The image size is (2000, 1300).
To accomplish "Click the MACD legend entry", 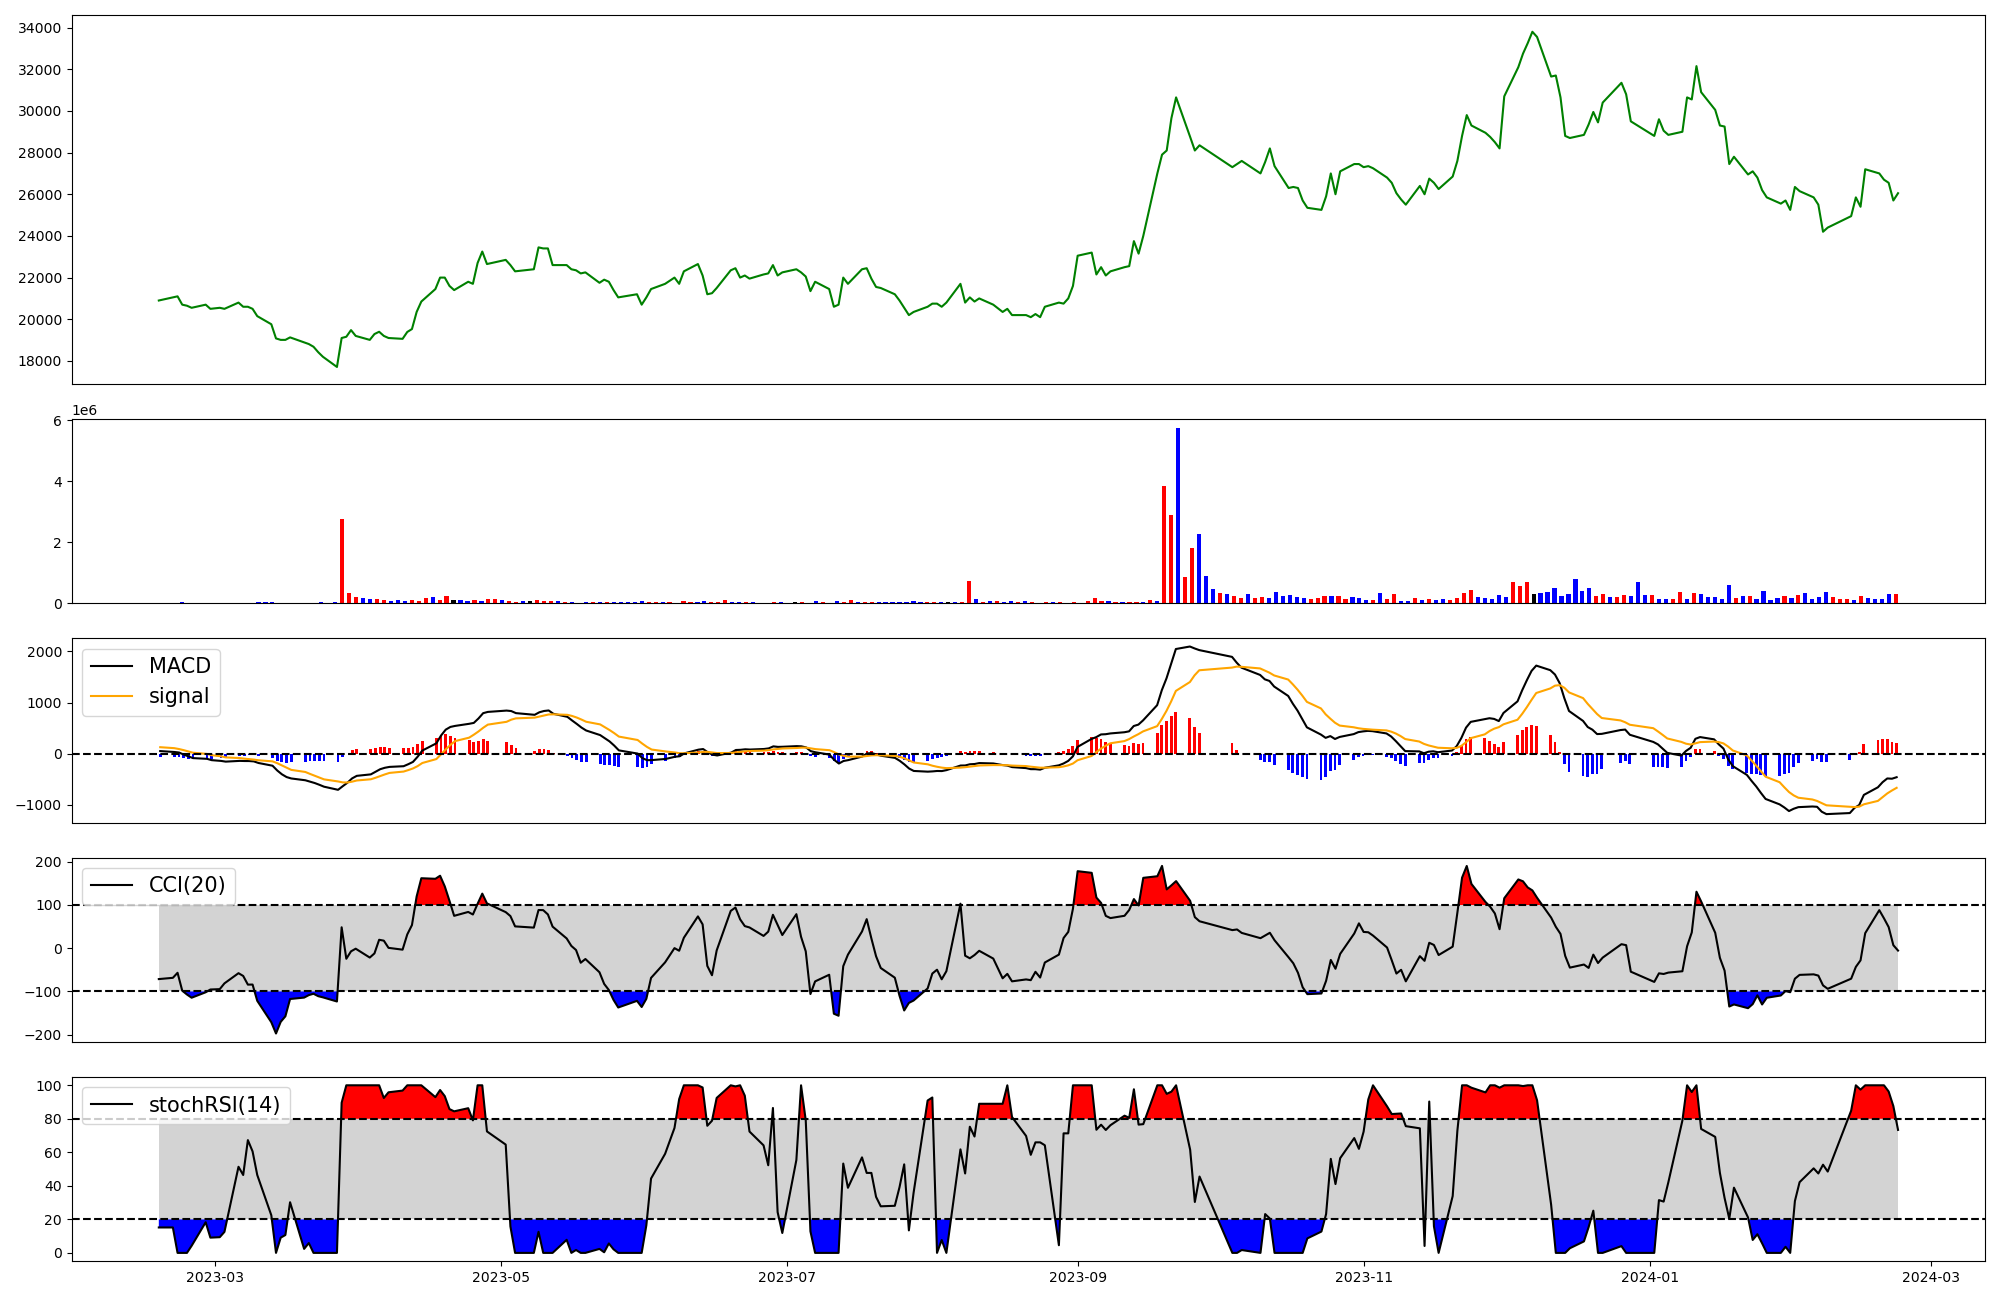I will click(x=179, y=666).
